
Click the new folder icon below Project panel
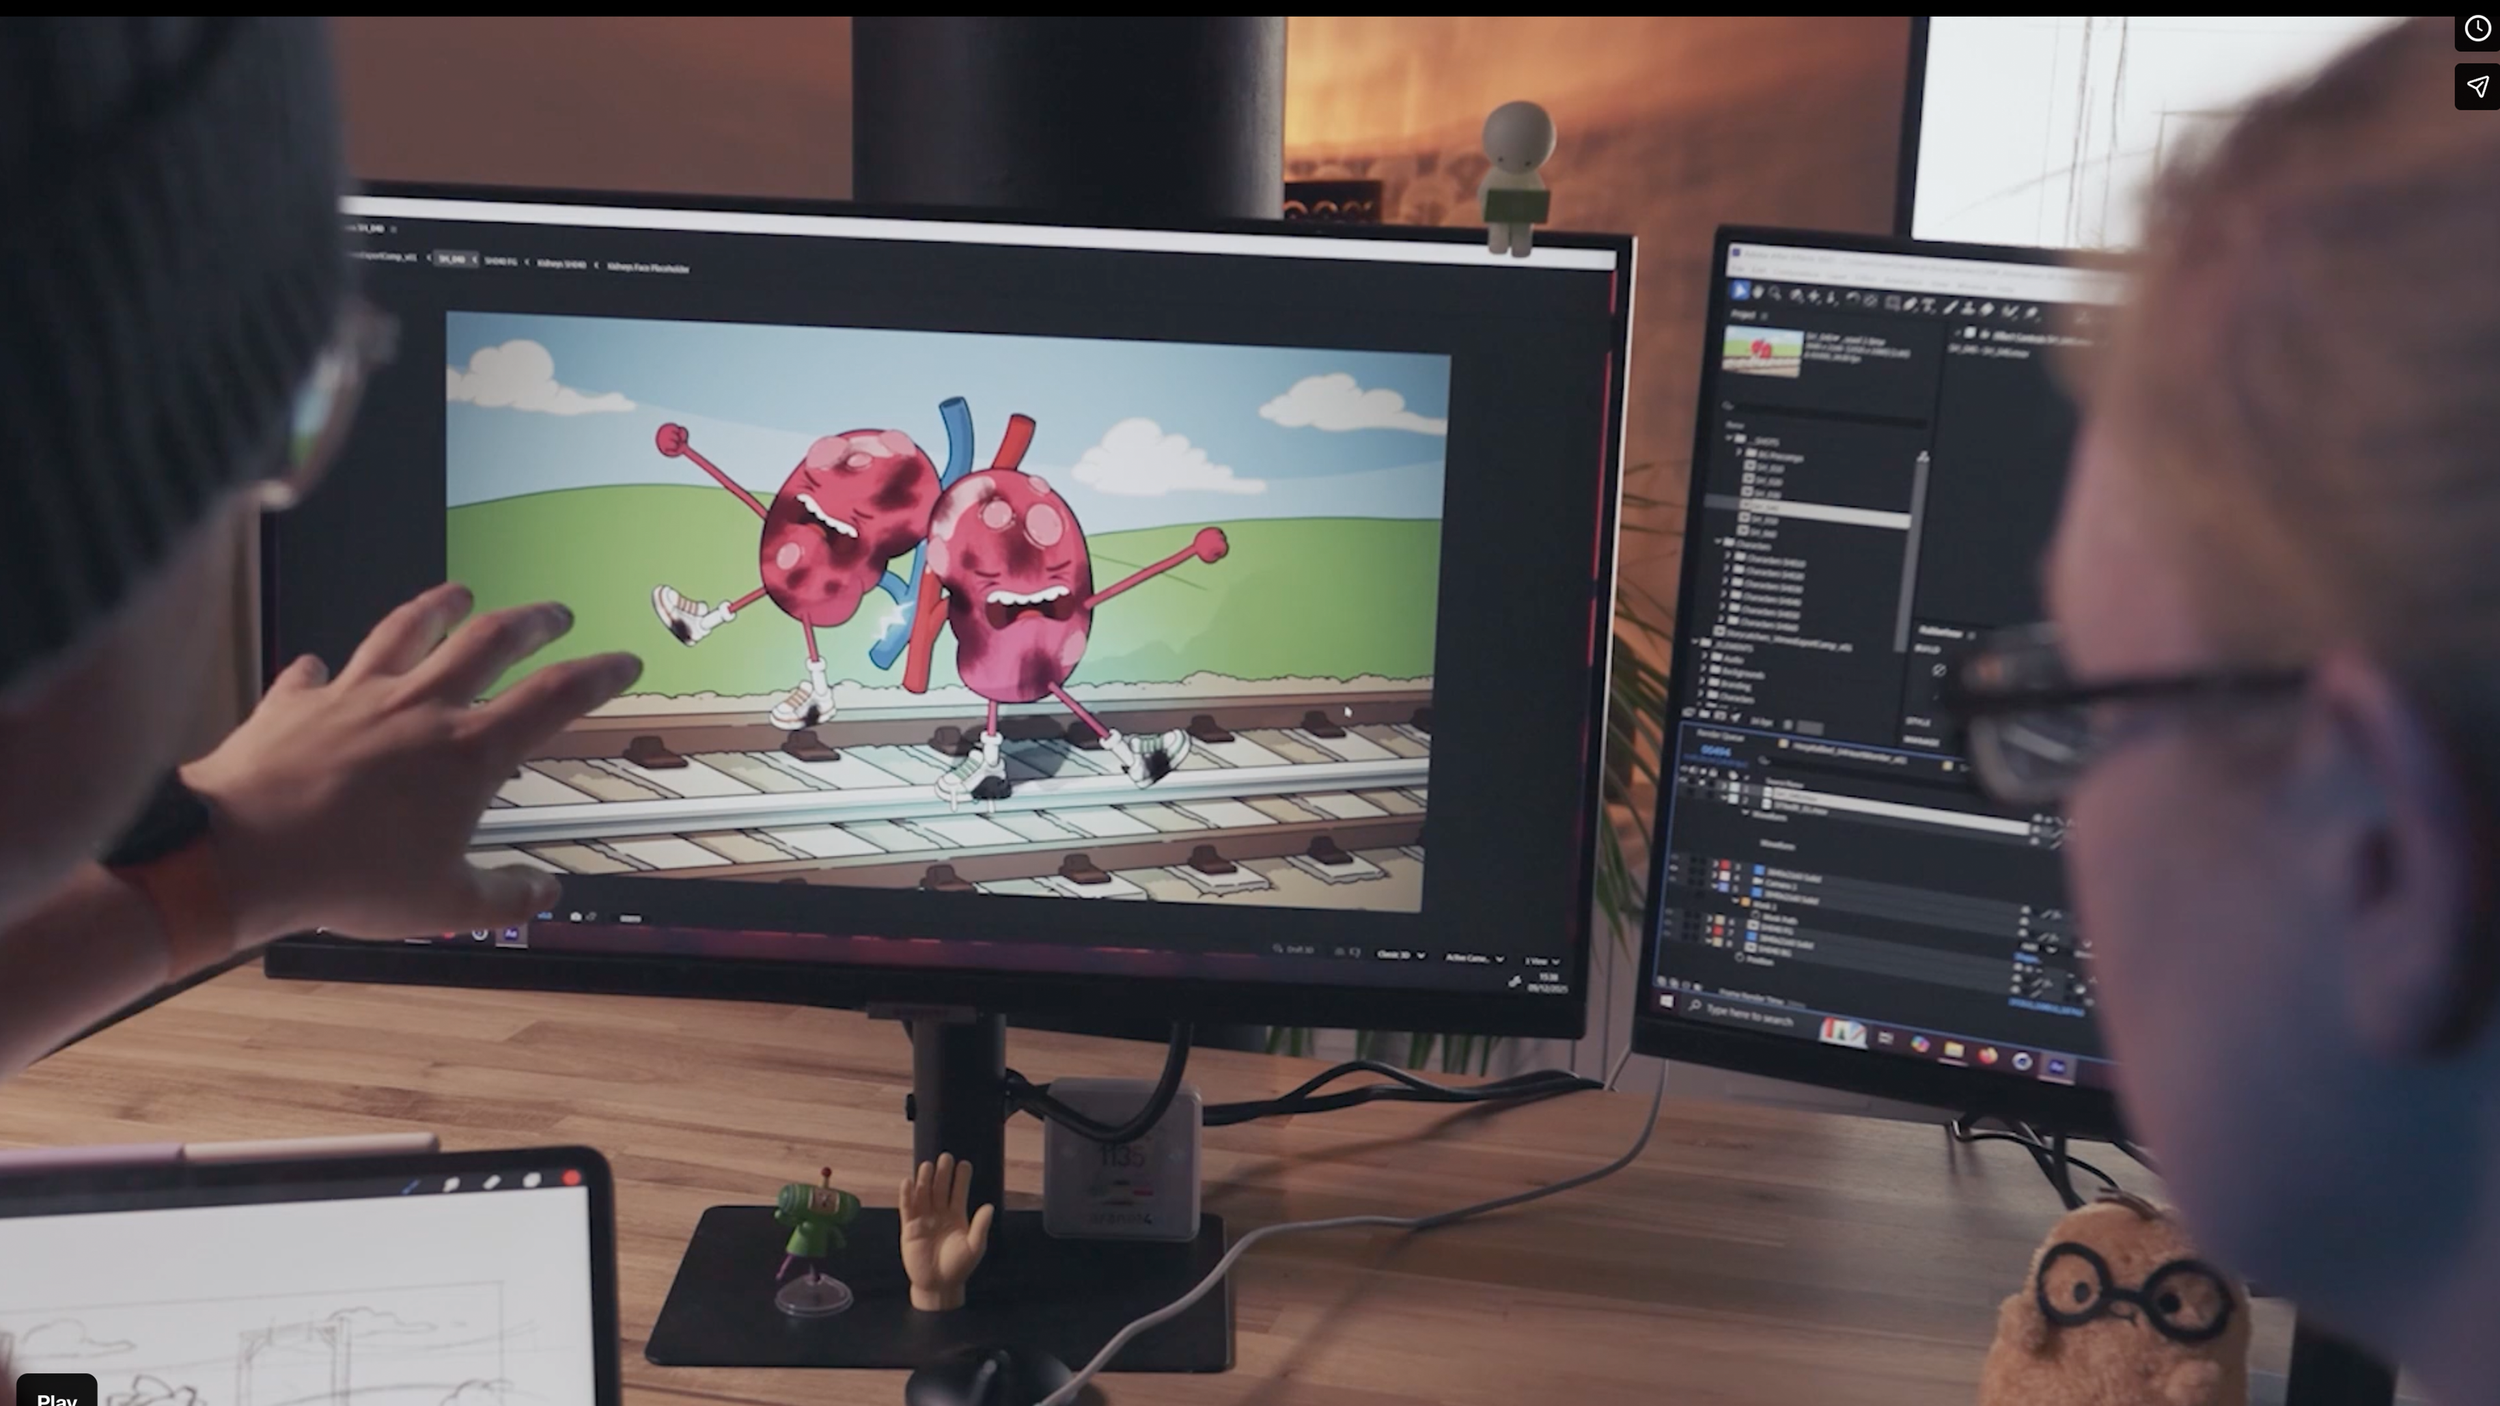(x=1704, y=714)
